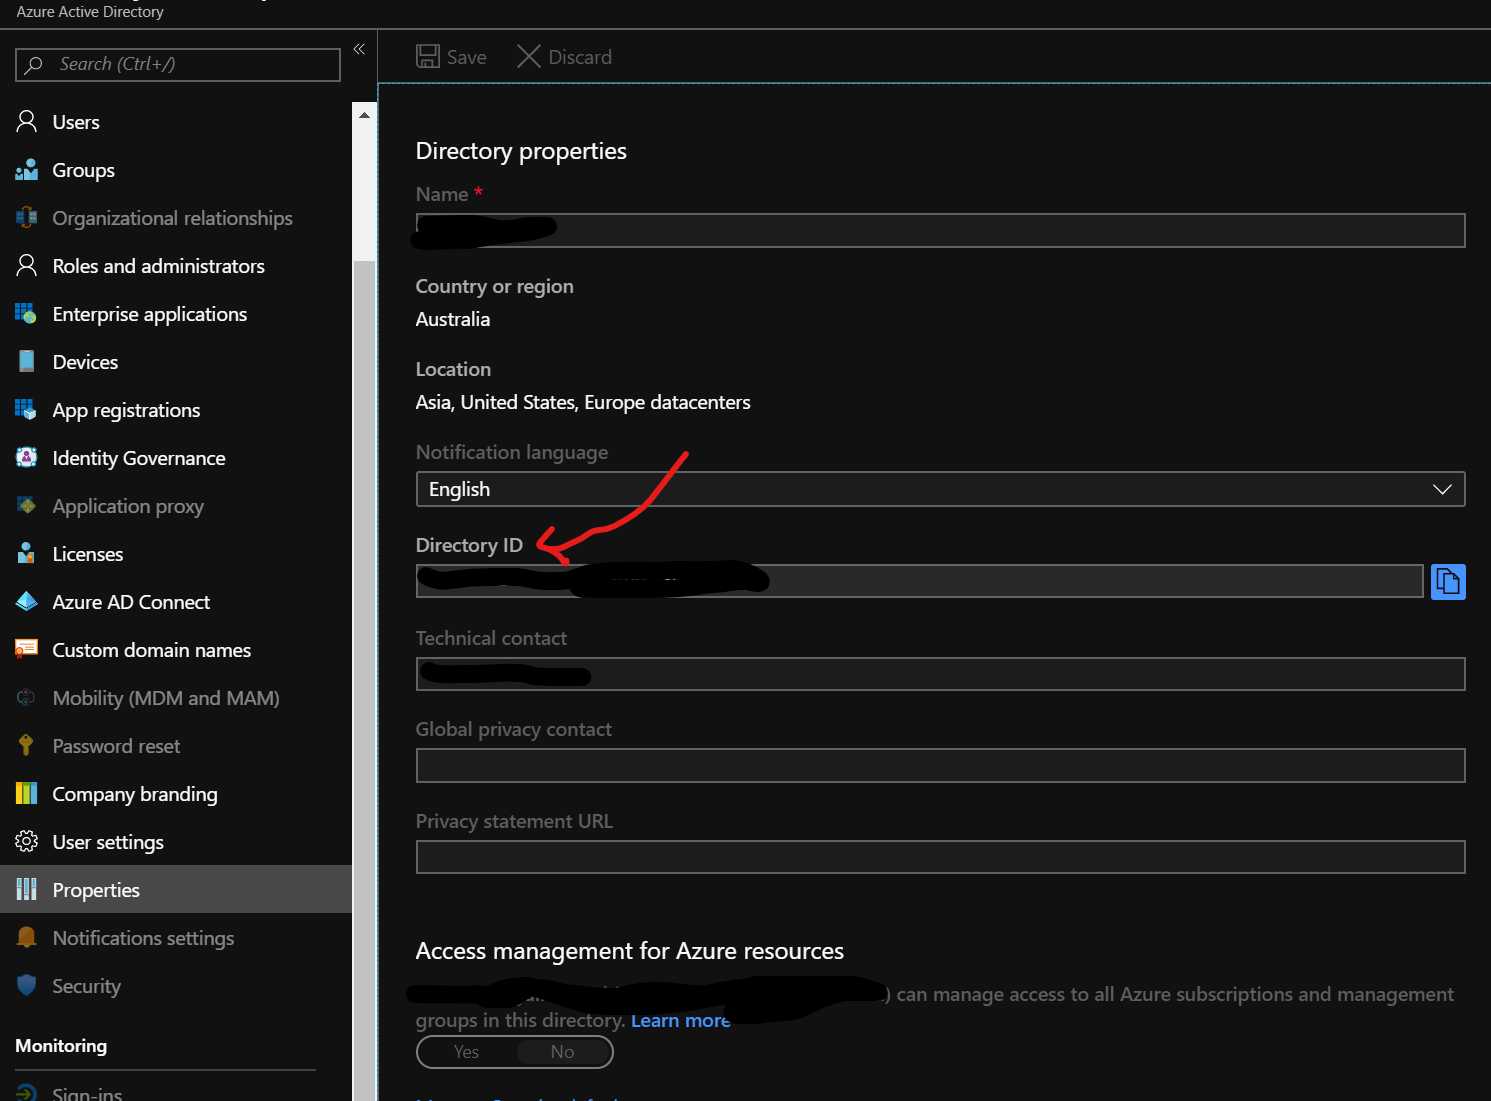This screenshot has height=1101, width=1491.
Task: Keep access management set to No
Action: click(x=562, y=1051)
